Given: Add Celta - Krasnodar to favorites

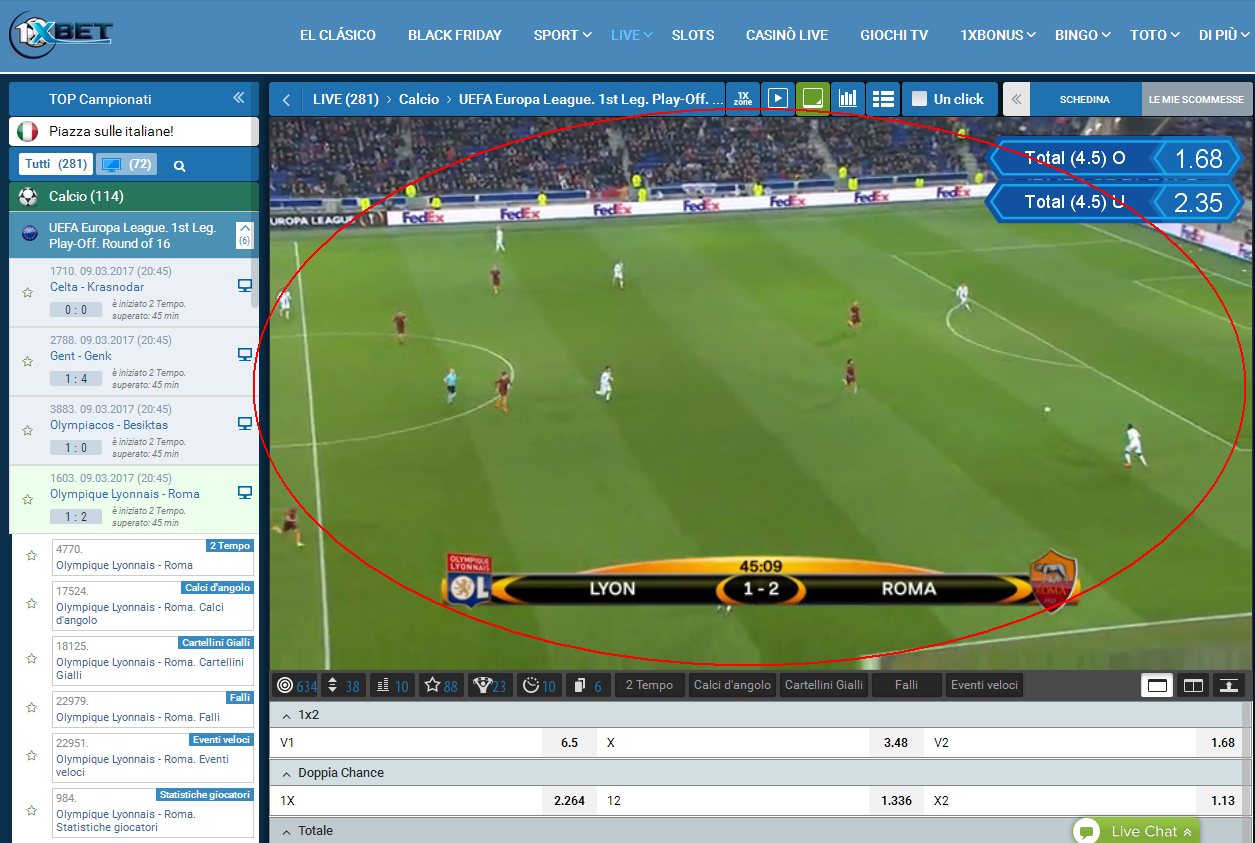Looking at the screenshot, I should point(28,293).
